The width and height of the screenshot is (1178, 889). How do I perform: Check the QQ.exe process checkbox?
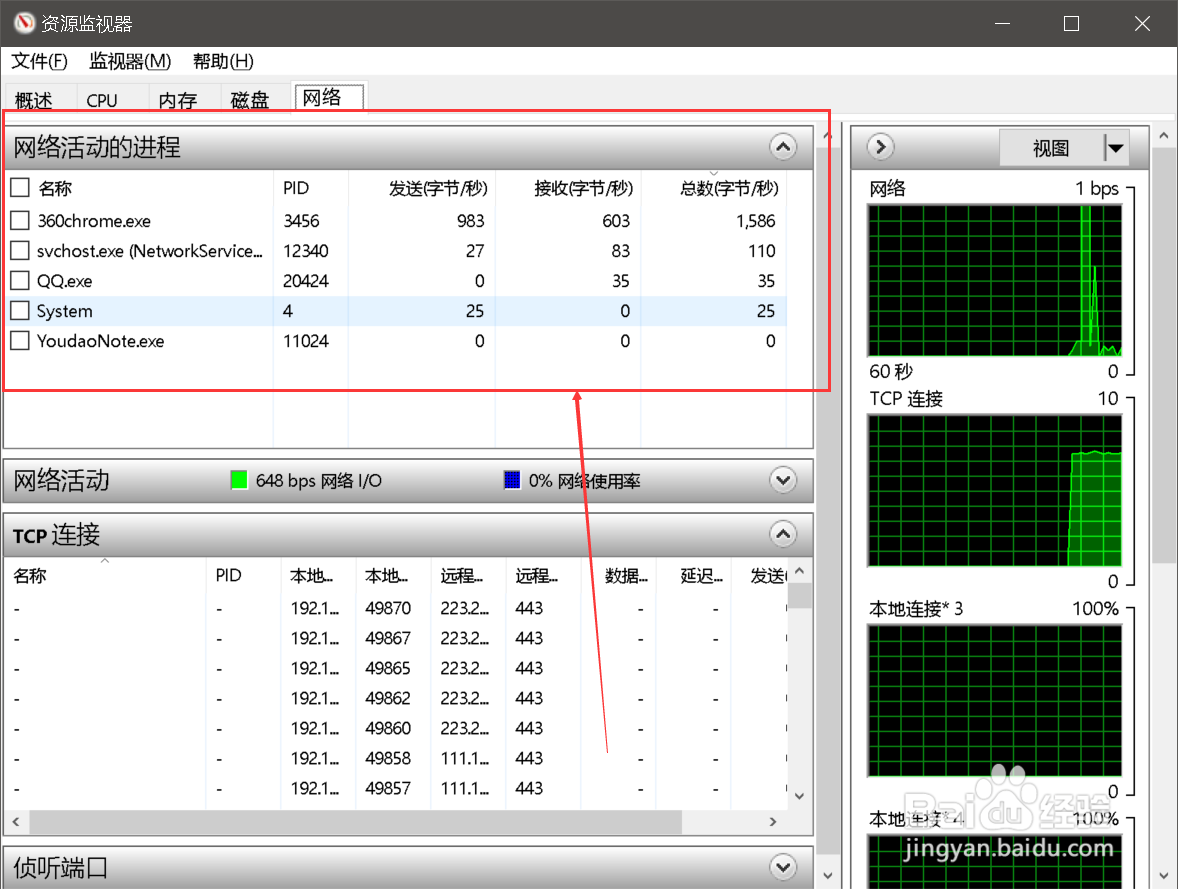click(20, 280)
